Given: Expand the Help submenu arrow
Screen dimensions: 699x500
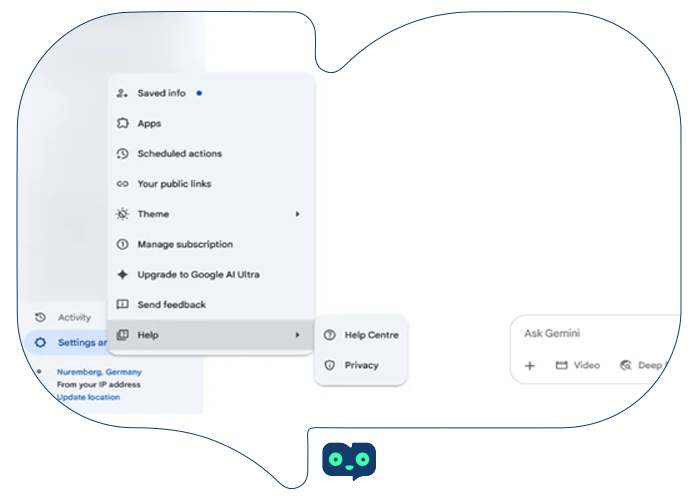Looking at the screenshot, I should 297,335.
